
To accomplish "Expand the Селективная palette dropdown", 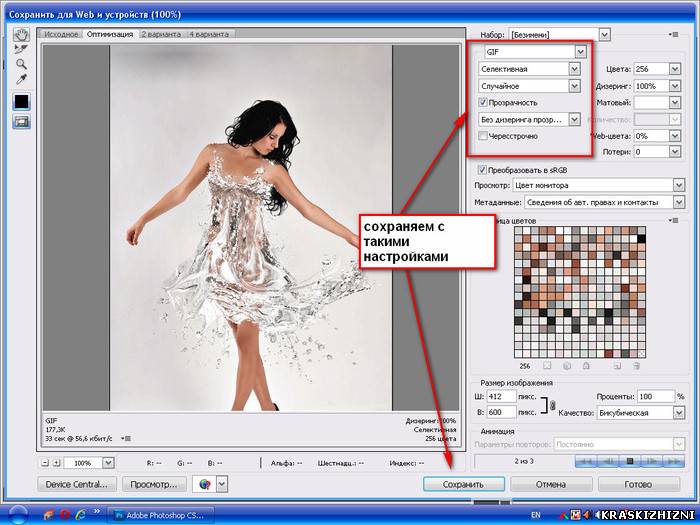I will tap(529, 69).
